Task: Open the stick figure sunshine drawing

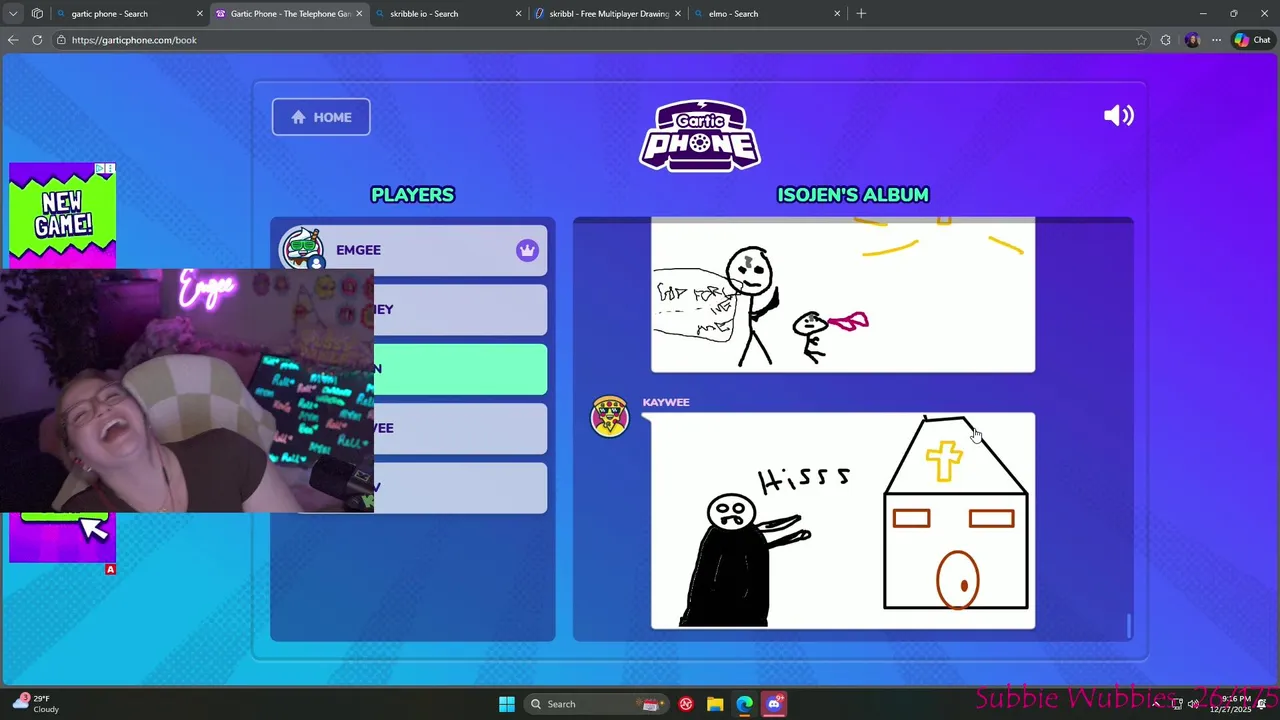Action: tap(843, 295)
